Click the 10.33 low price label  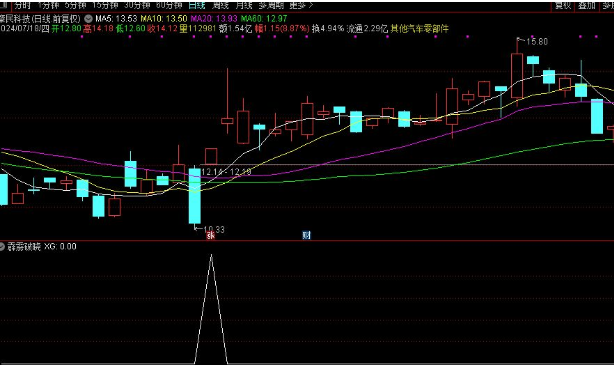pyautogui.click(x=214, y=229)
